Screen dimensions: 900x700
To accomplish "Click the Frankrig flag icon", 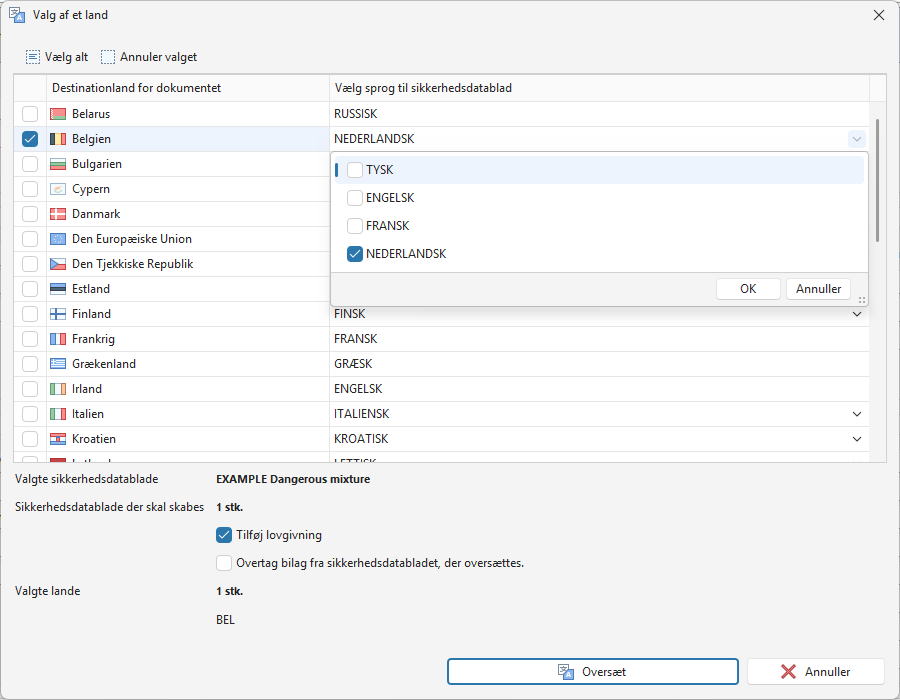I will pos(58,339).
